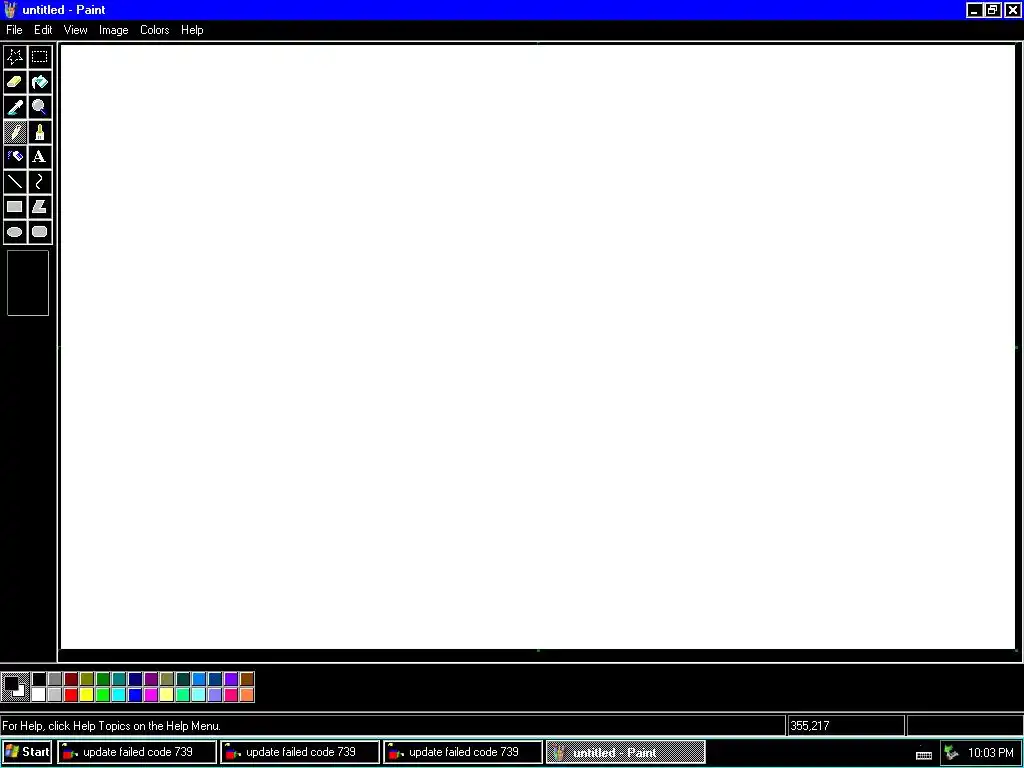Click the foreground/background color indicator box
This screenshot has height=768, width=1024.
[15, 687]
